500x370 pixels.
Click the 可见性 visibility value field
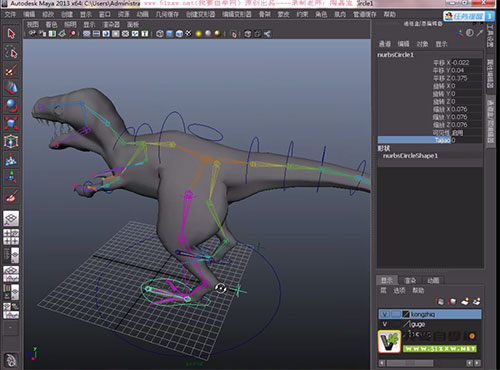click(467, 133)
